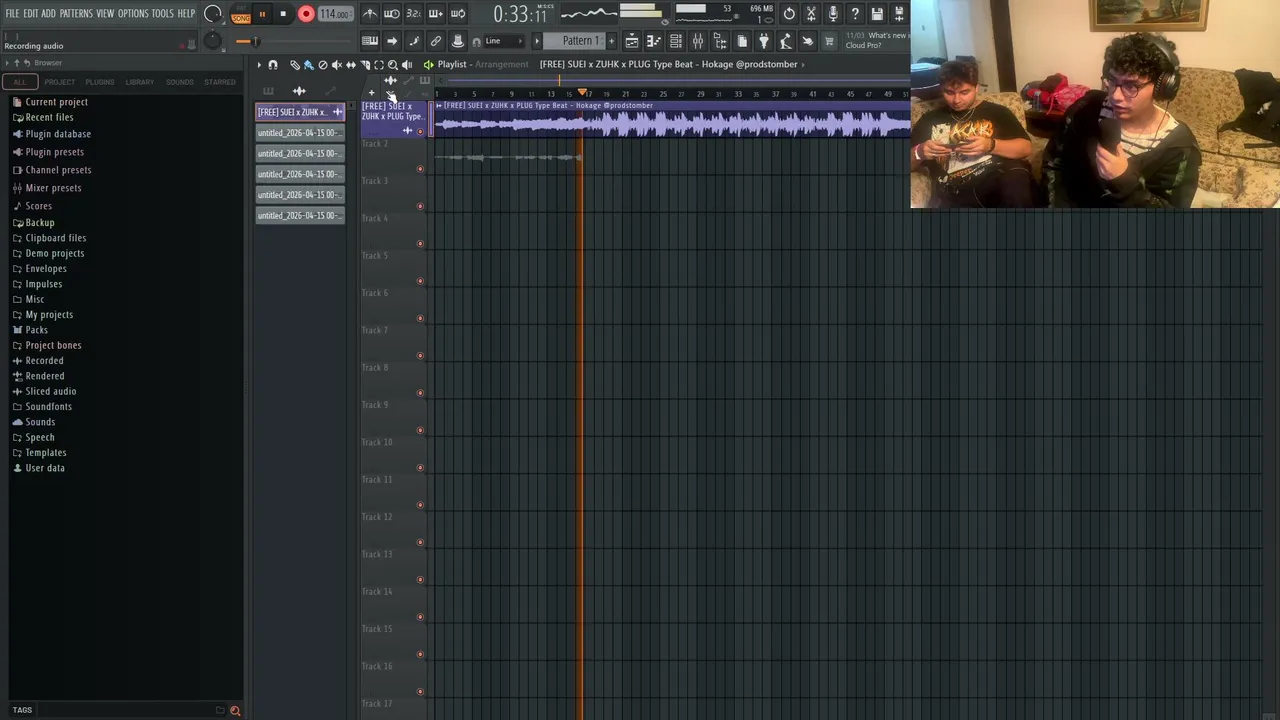Screen dimensions: 1280x720
Task: Click the main volume knob
Action: click(213, 14)
